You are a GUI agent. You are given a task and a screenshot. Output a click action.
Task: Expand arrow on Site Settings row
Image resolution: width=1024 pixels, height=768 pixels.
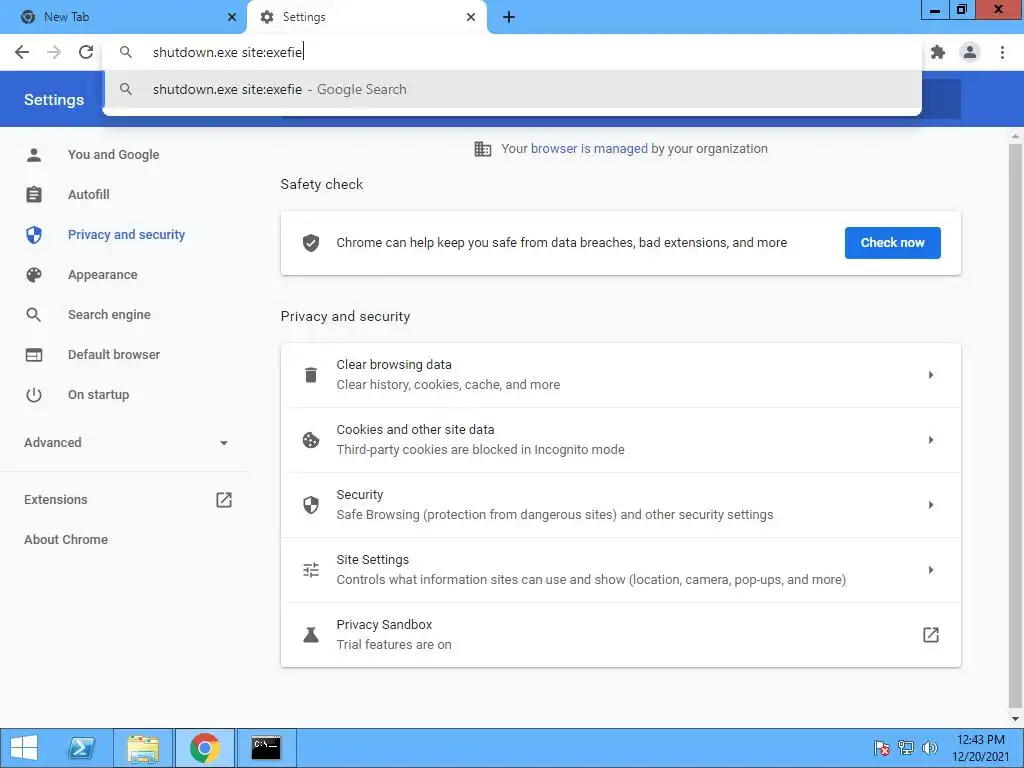931,570
